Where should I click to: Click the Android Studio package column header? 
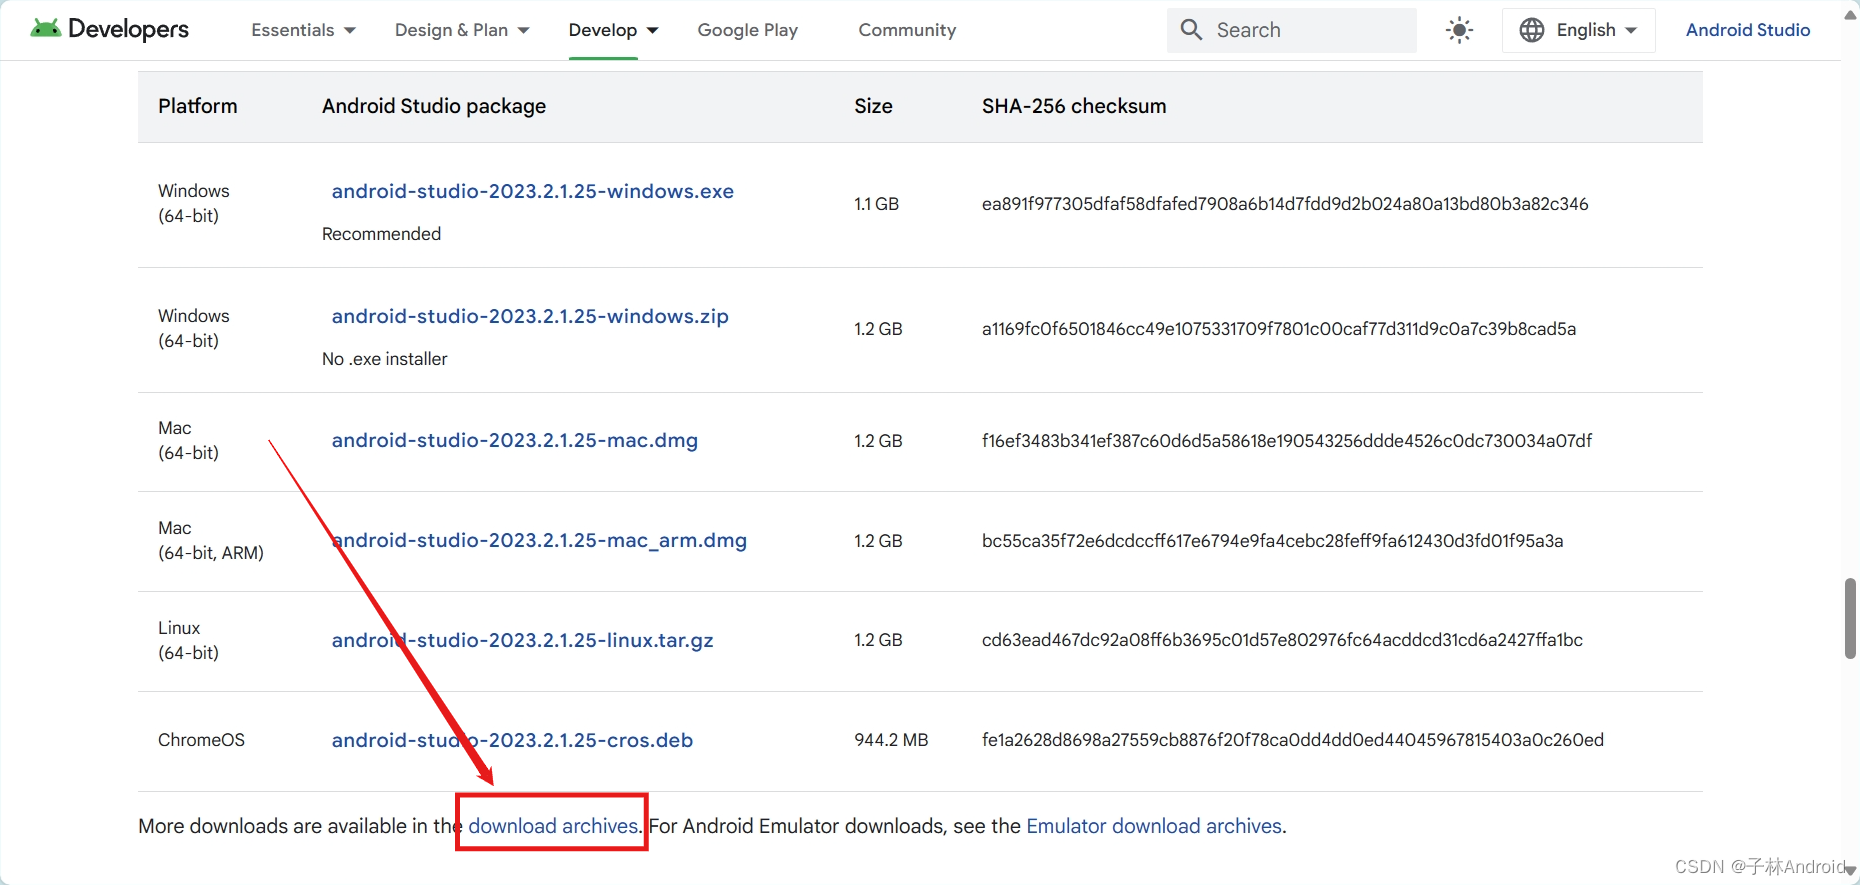coord(434,106)
